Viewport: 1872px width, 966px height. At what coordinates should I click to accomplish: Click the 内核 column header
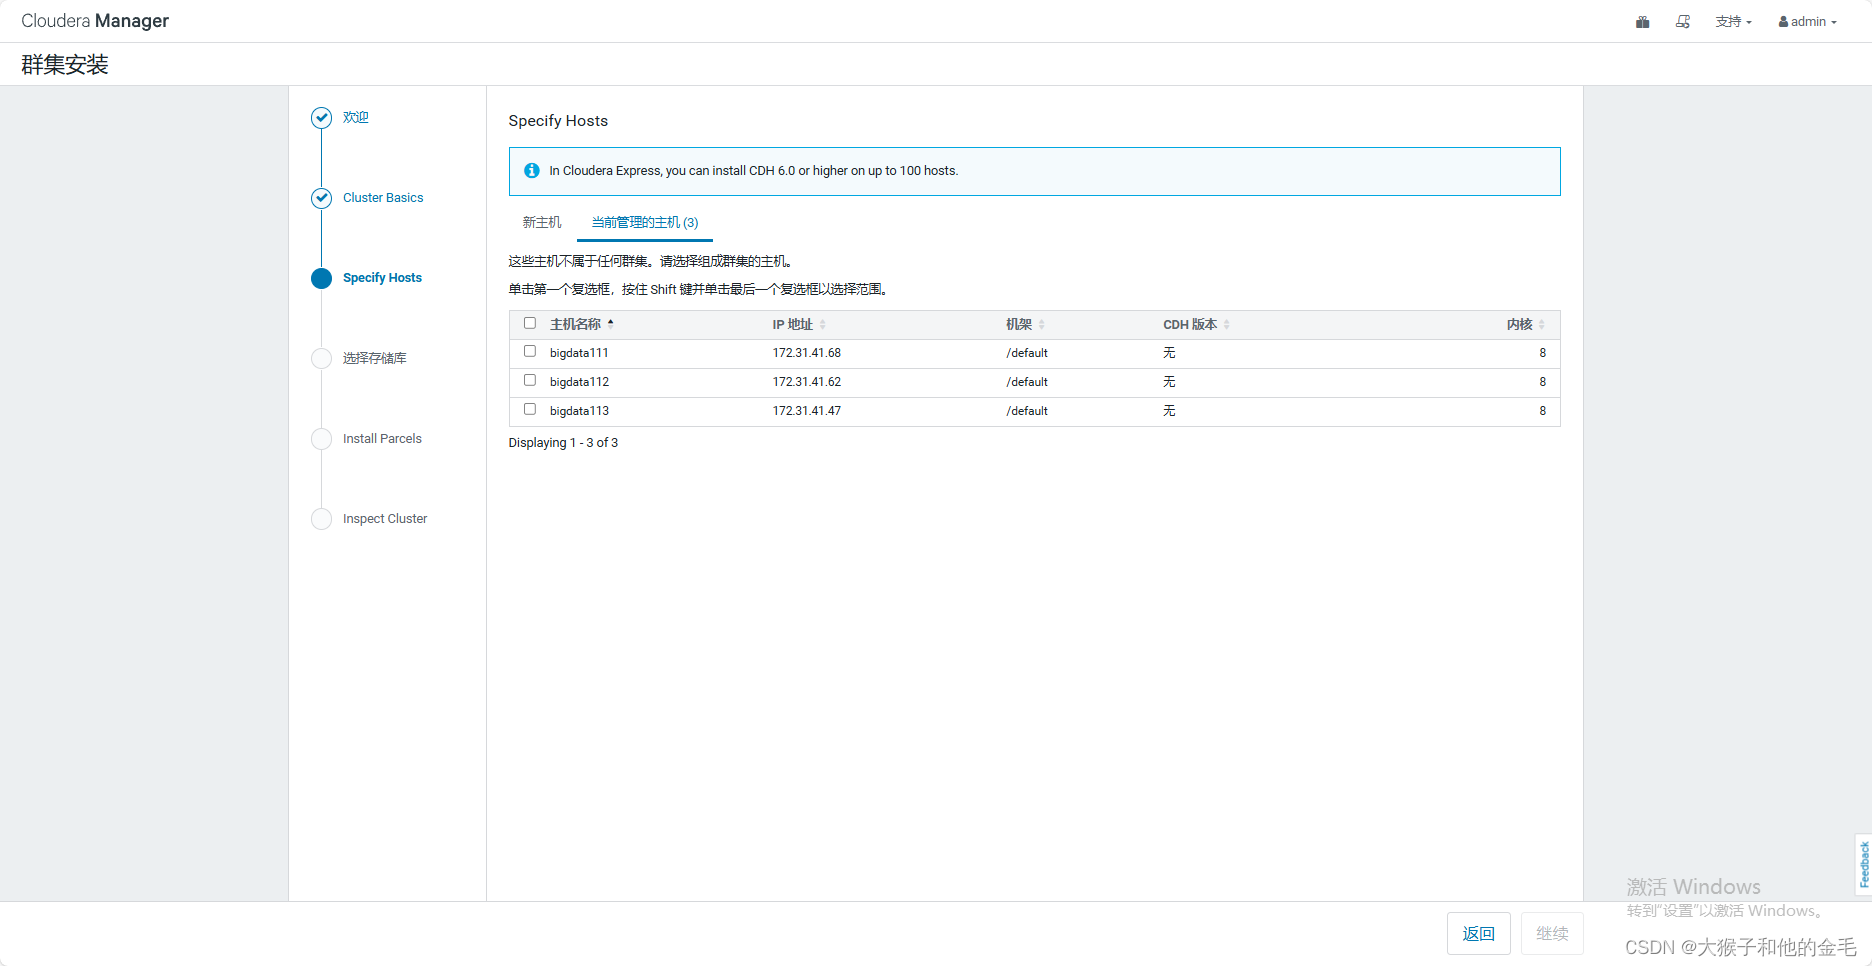pos(1520,324)
